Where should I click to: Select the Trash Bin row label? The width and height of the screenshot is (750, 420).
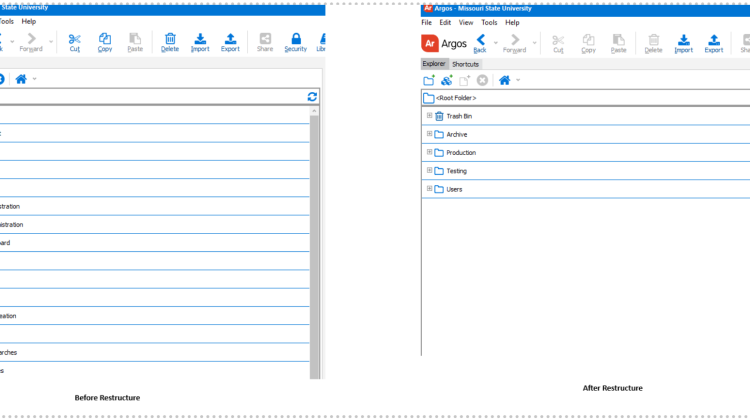point(459,116)
